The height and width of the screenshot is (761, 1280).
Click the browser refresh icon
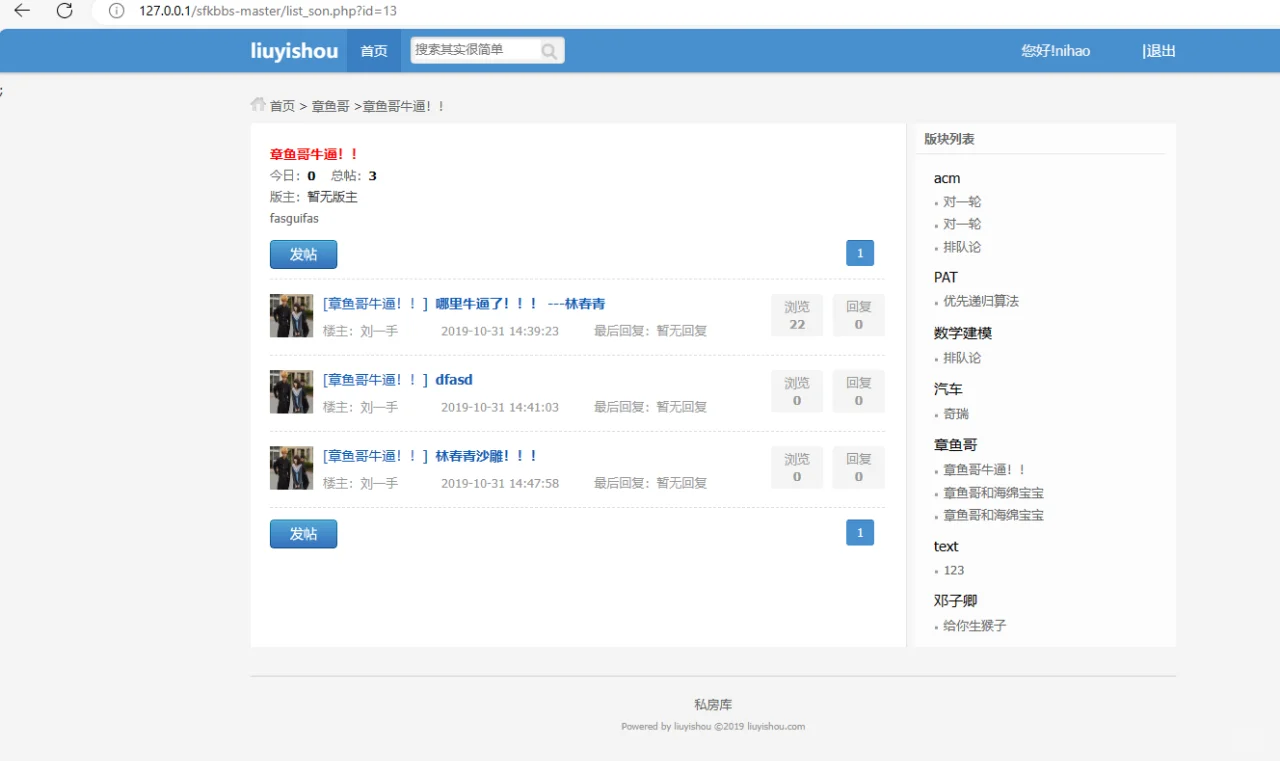point(64,12)
